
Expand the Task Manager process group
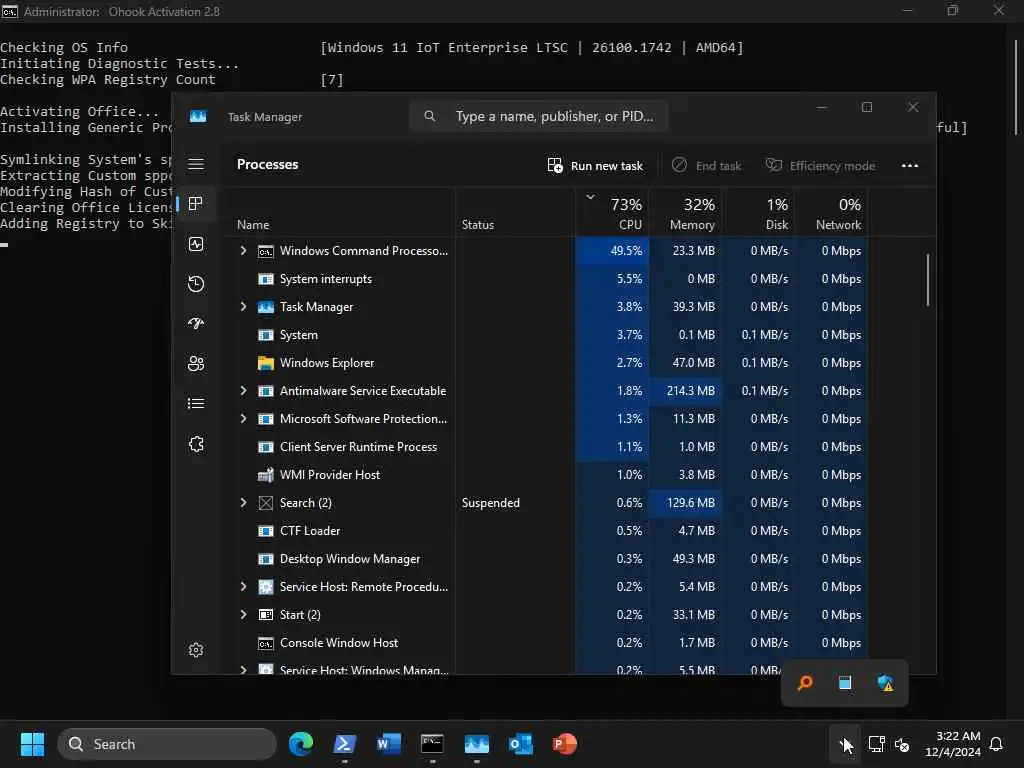tap(244, 306)
